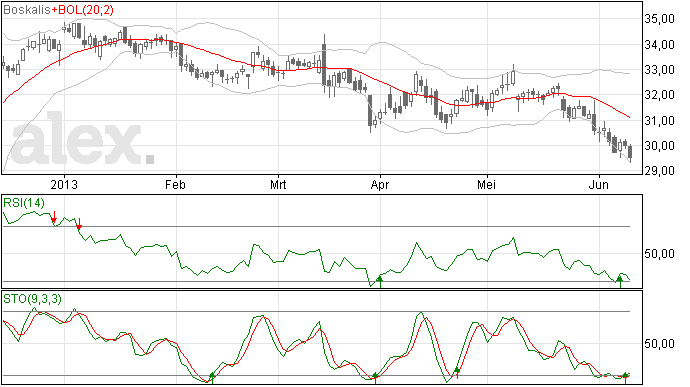
Task: Click the 50,00 label on RSI panel
Action: pyautogui.click(x=659, y=254)
